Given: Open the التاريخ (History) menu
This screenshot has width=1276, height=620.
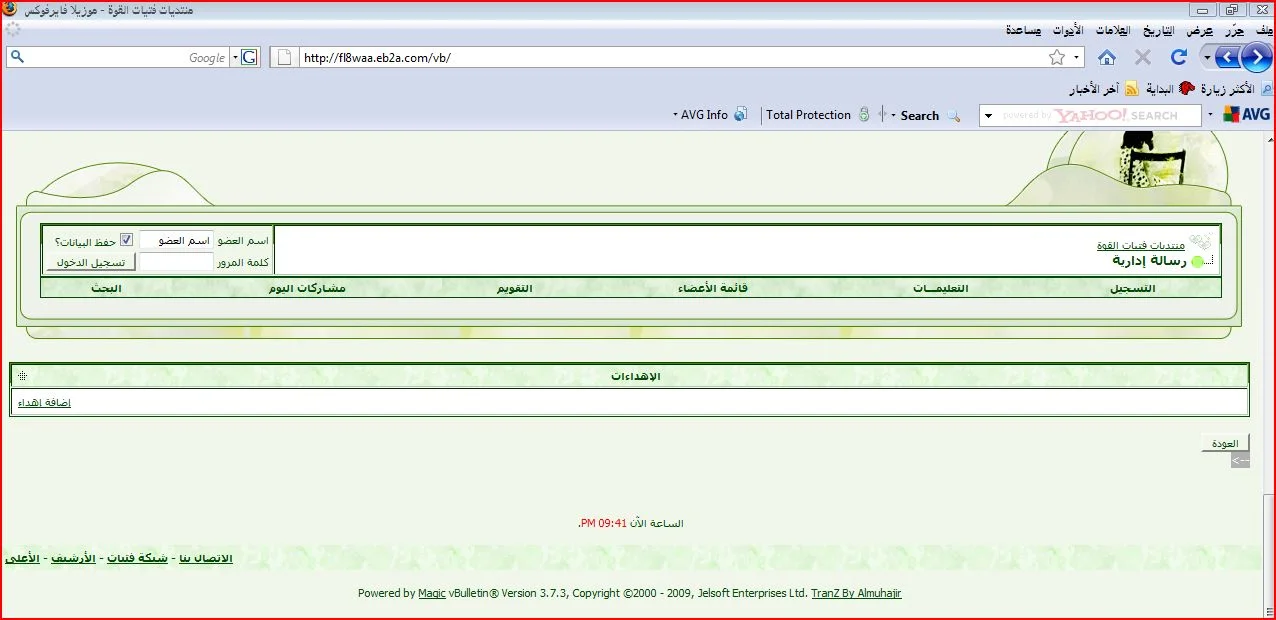Looking at the screenshot, I should tap(1159, 30).
